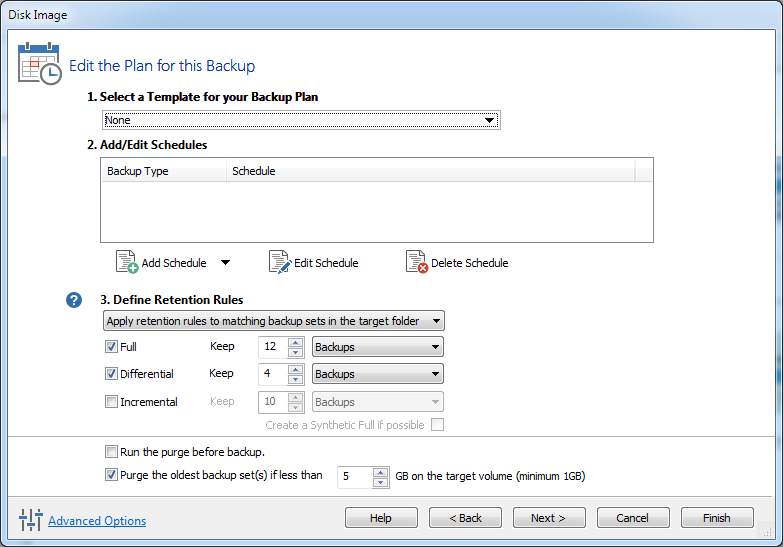783x547 pixels.
Task: Increase the Full backups keep count
Action: pyautogui.click(x=295, y=342)
